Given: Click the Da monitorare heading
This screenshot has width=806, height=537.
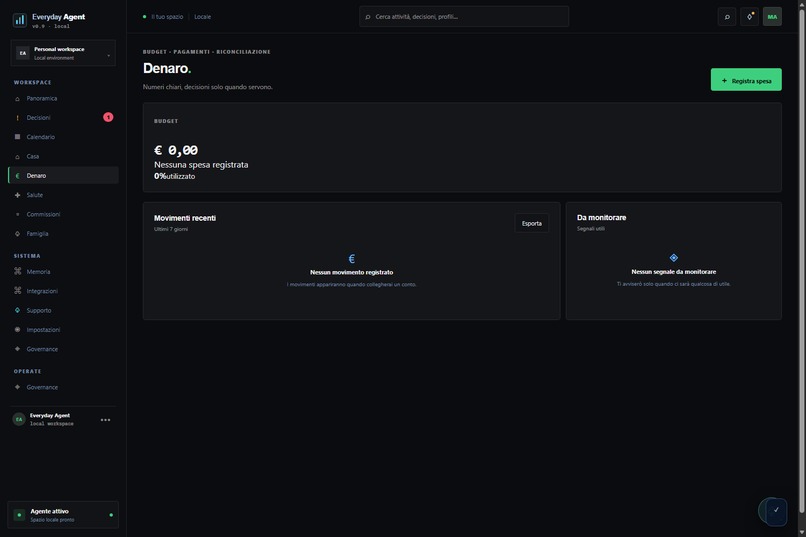Looking at the screenshot, I should pyautogui.click(x=601, y=217).
